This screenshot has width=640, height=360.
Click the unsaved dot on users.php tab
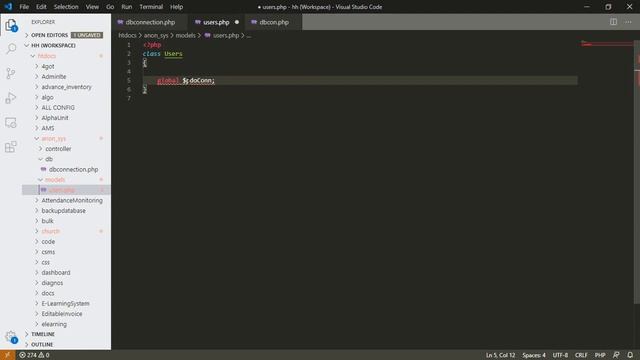pos(237,22)
